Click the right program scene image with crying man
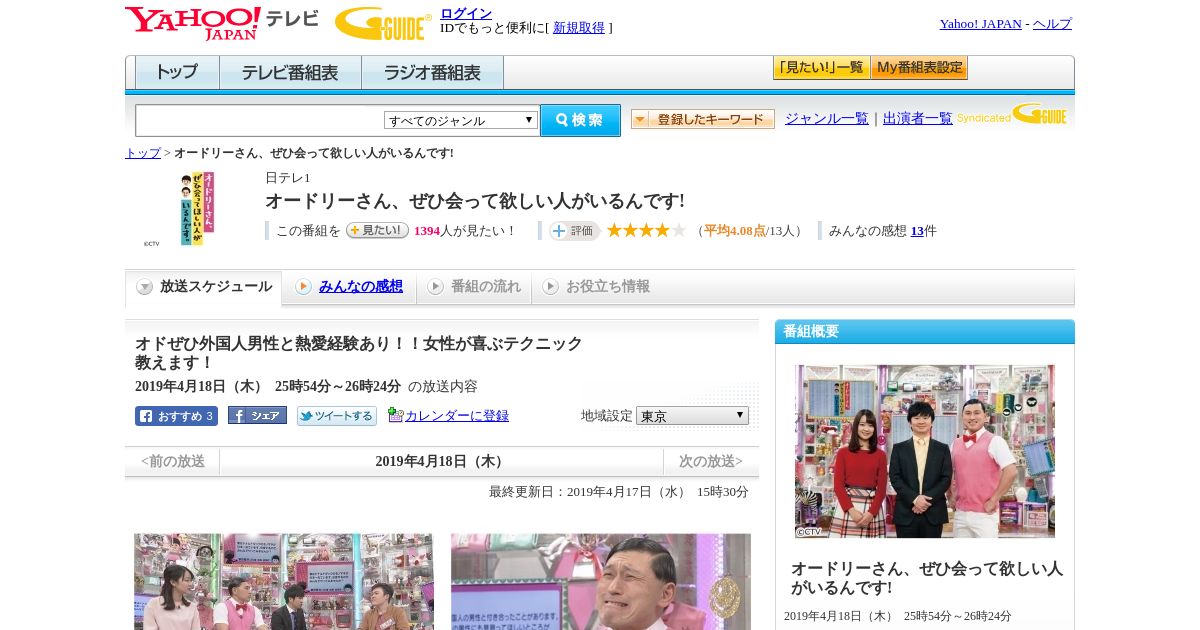The width and height of the screenshot is (1200, 630). point(601,581)
